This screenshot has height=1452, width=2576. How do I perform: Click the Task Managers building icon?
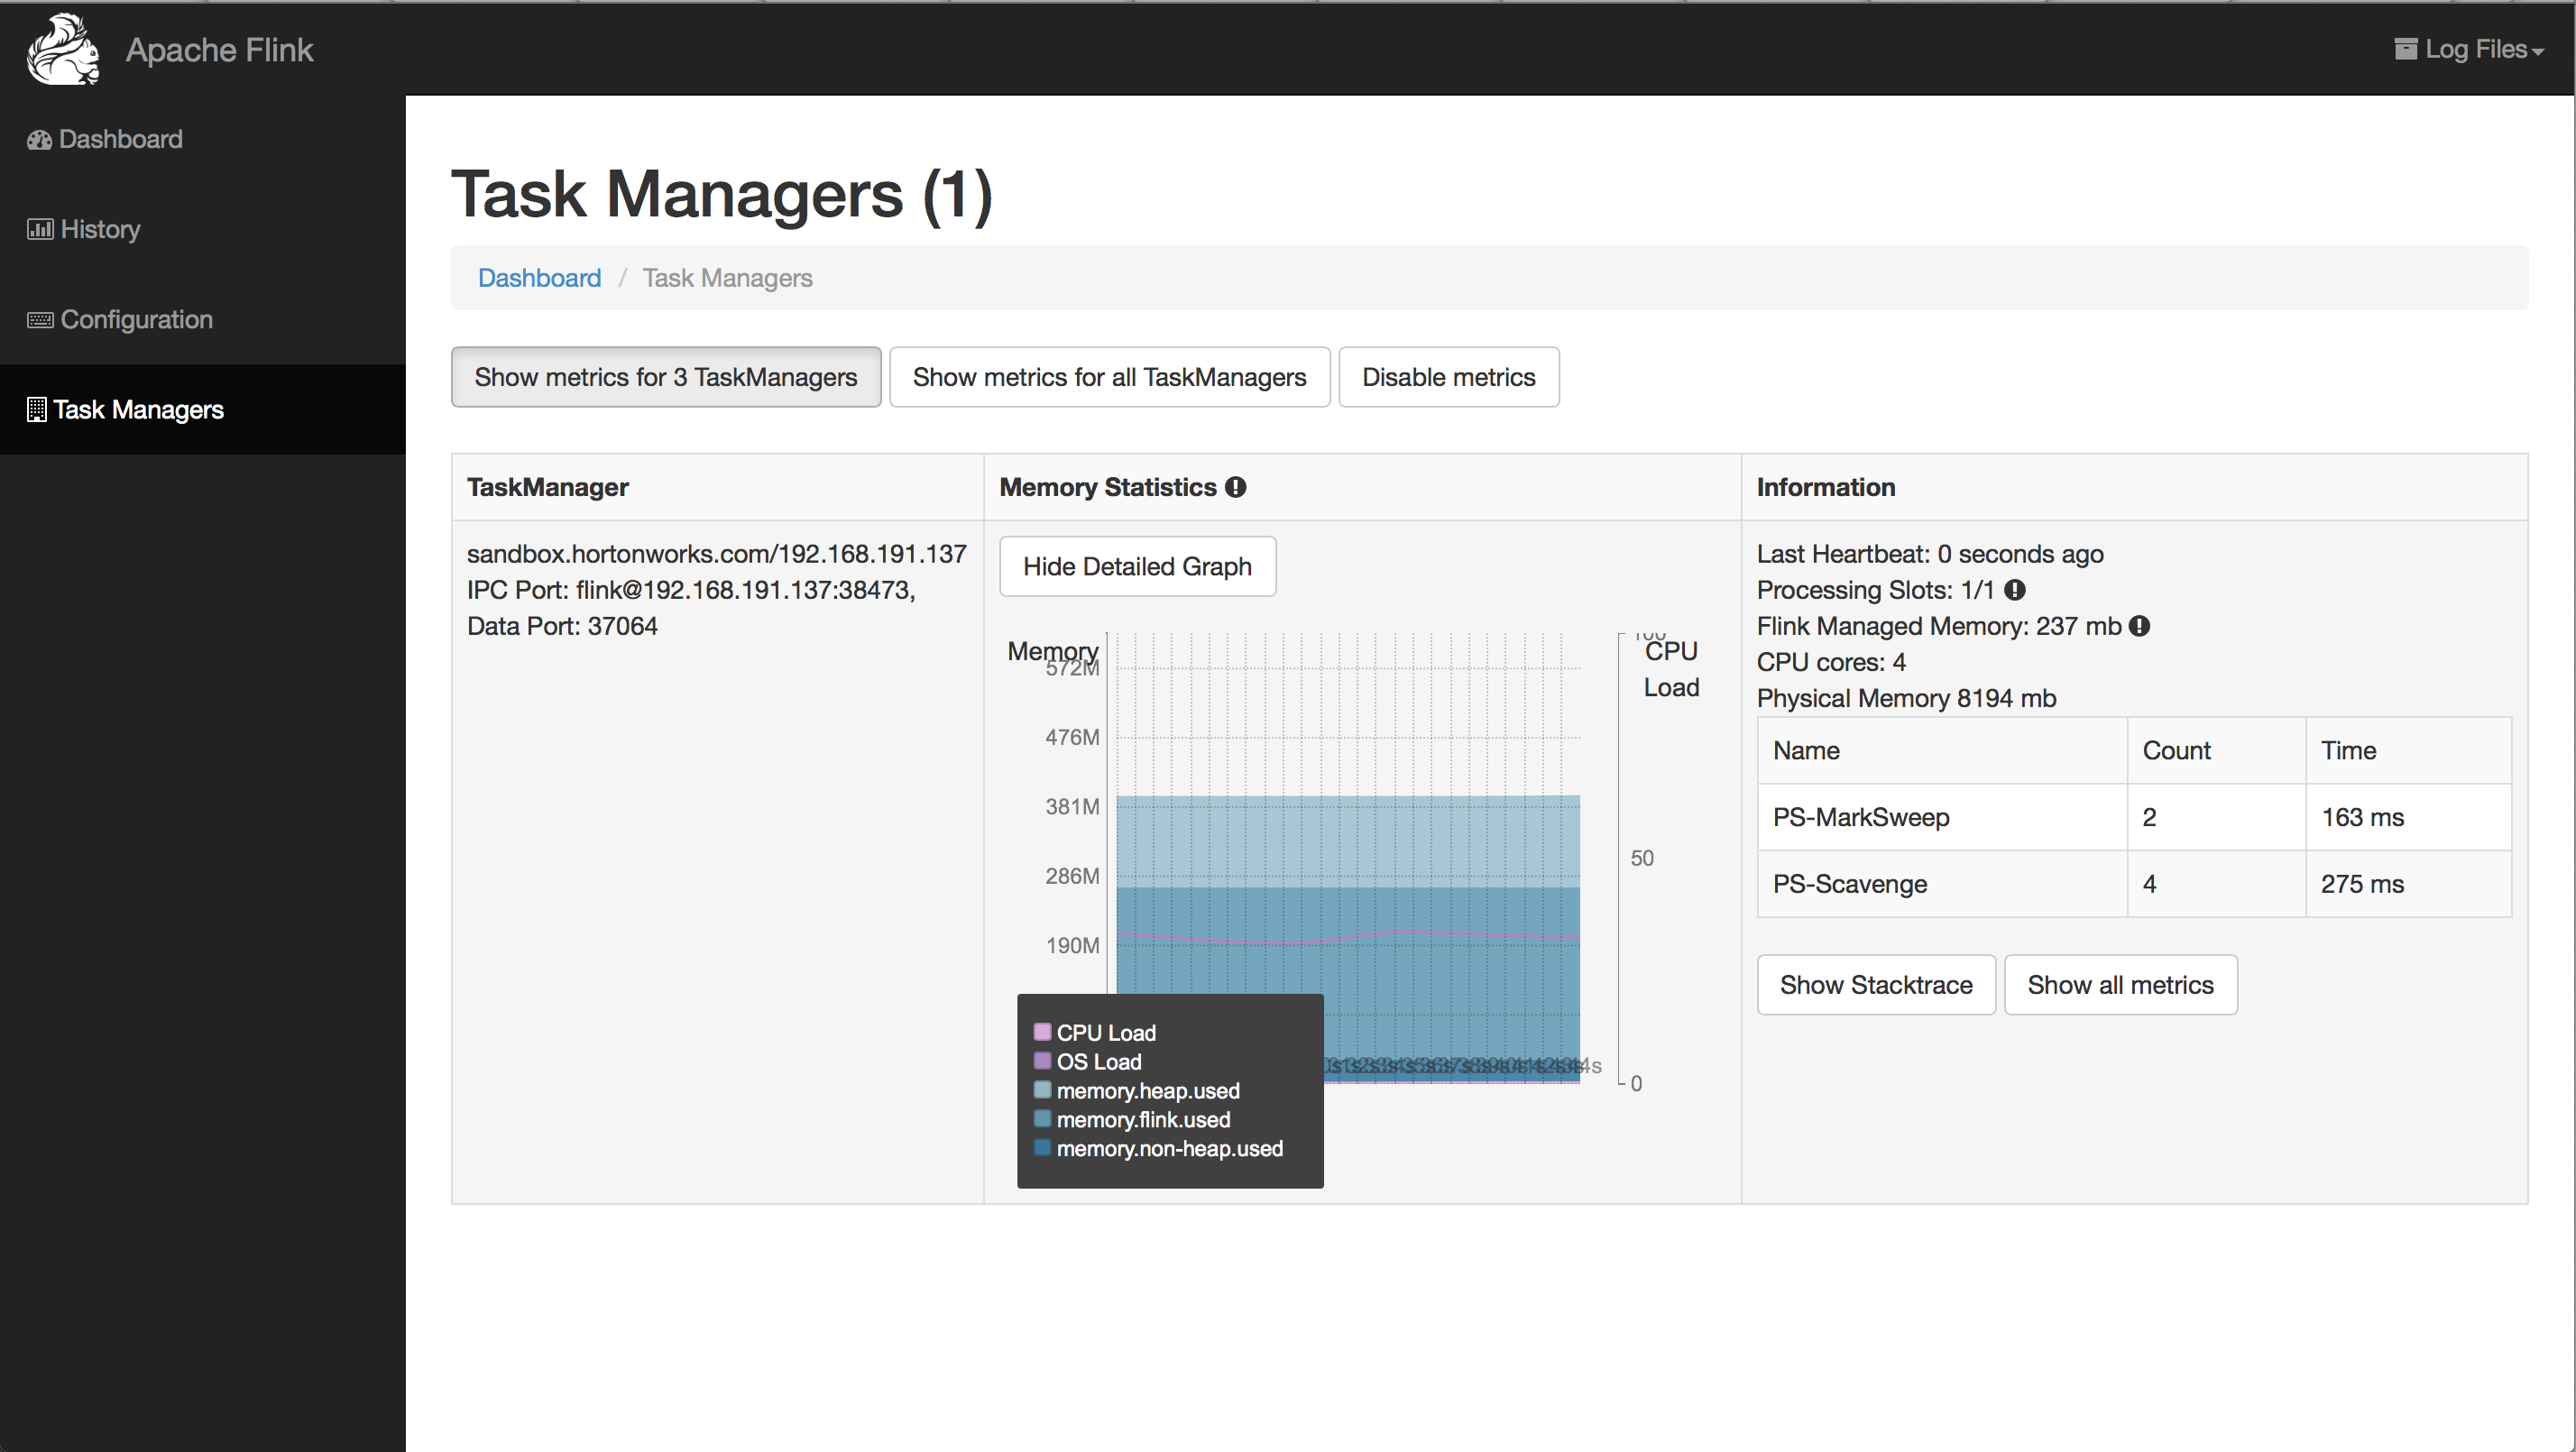(37, 410)
